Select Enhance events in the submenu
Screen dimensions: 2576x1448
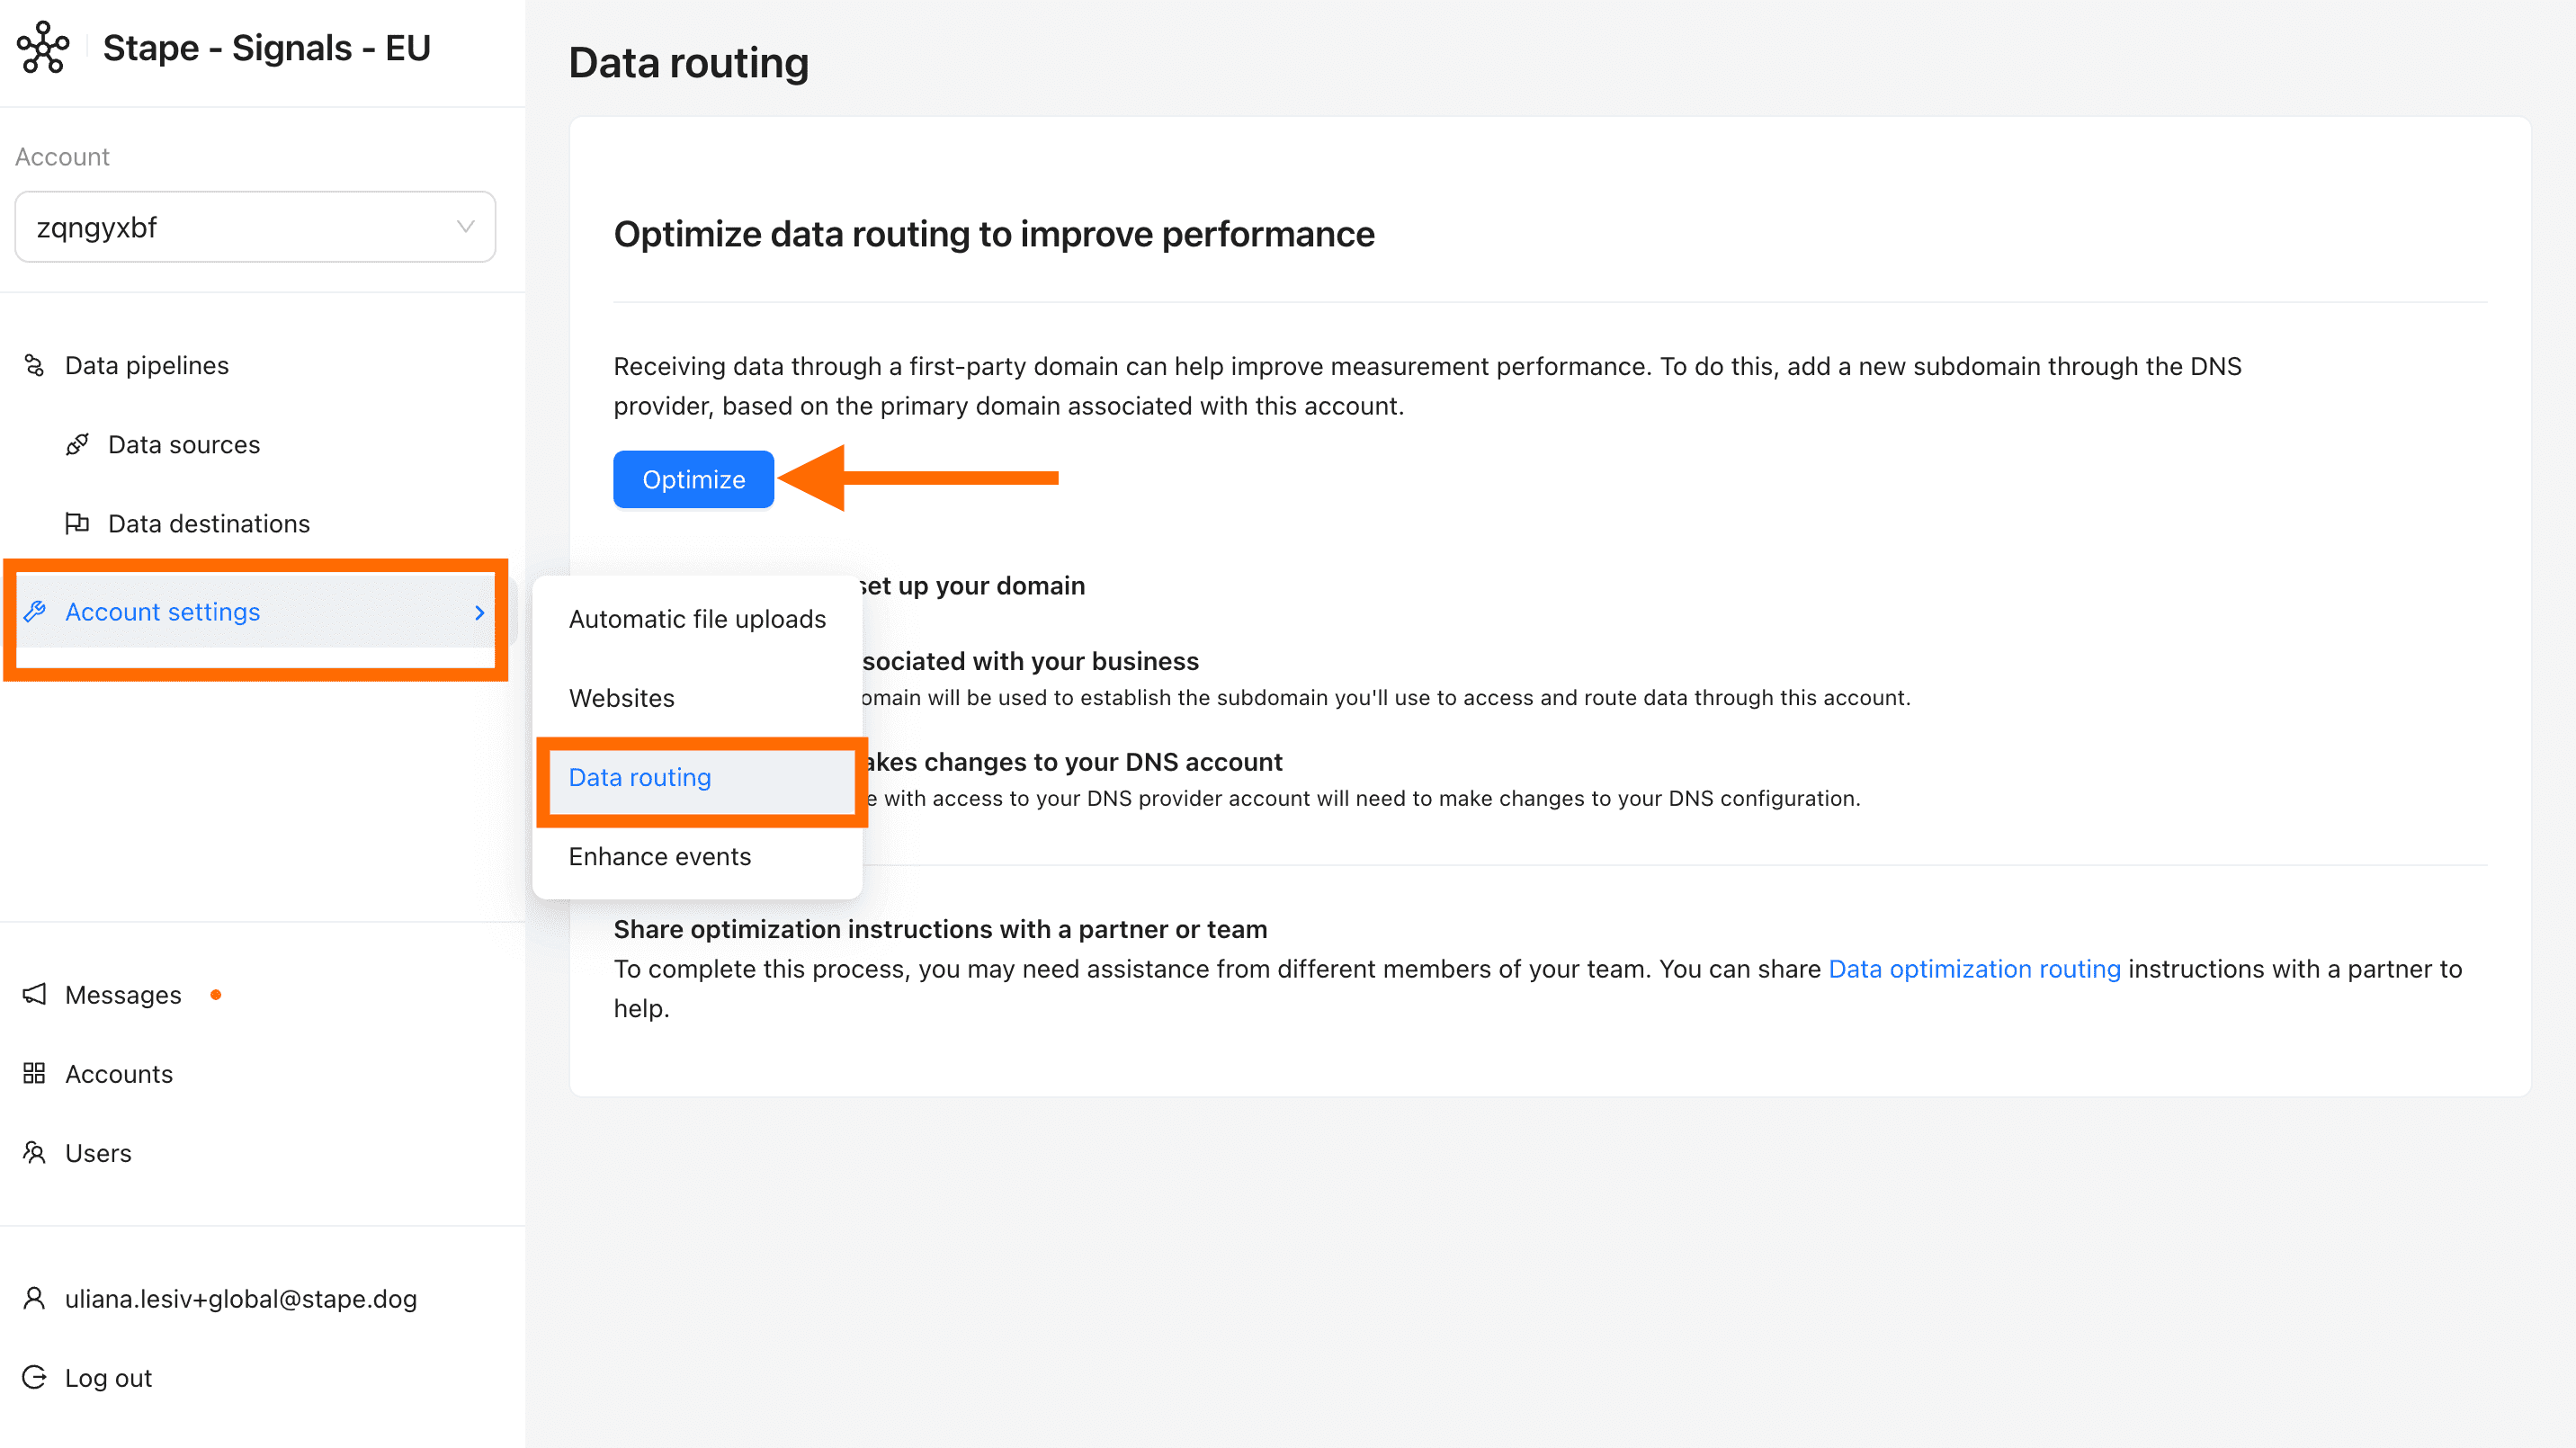(659, 856)
